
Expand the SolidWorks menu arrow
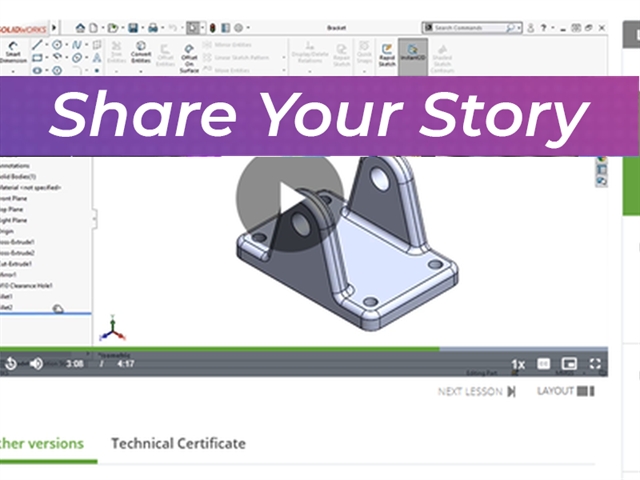click(x=54, y=28)
